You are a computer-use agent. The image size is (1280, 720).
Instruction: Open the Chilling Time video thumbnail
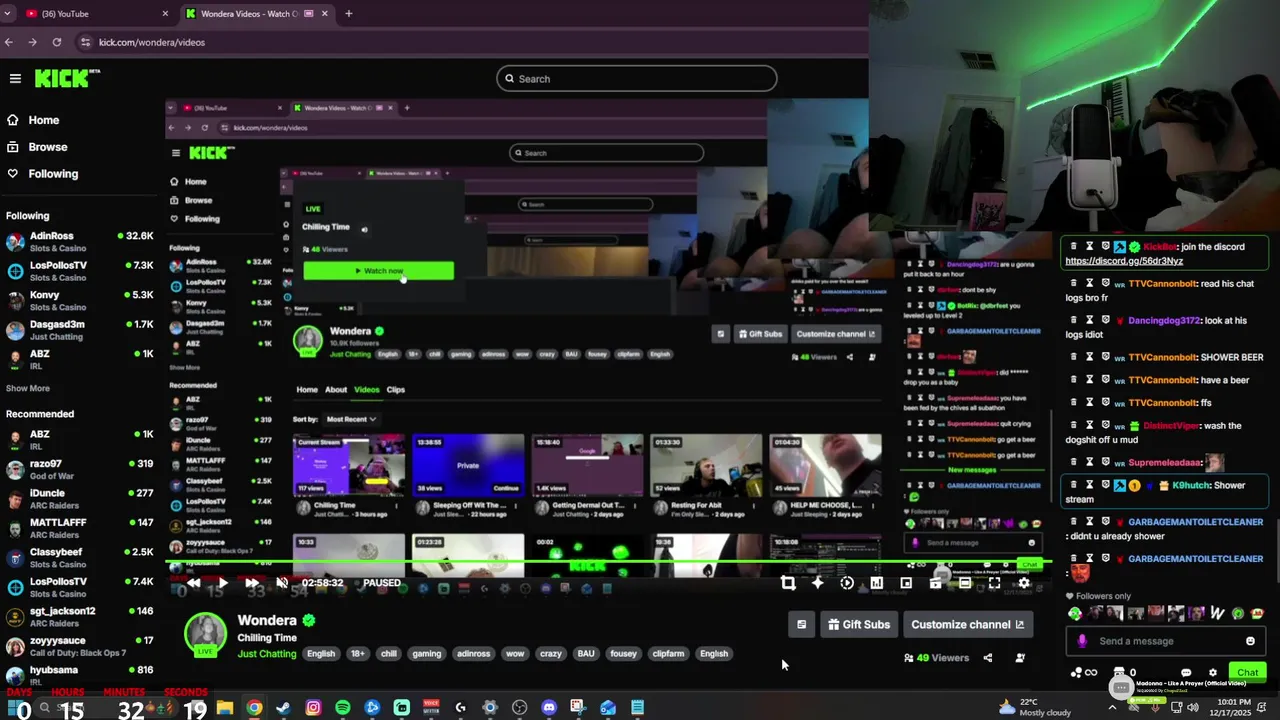[x=349, y=465]
